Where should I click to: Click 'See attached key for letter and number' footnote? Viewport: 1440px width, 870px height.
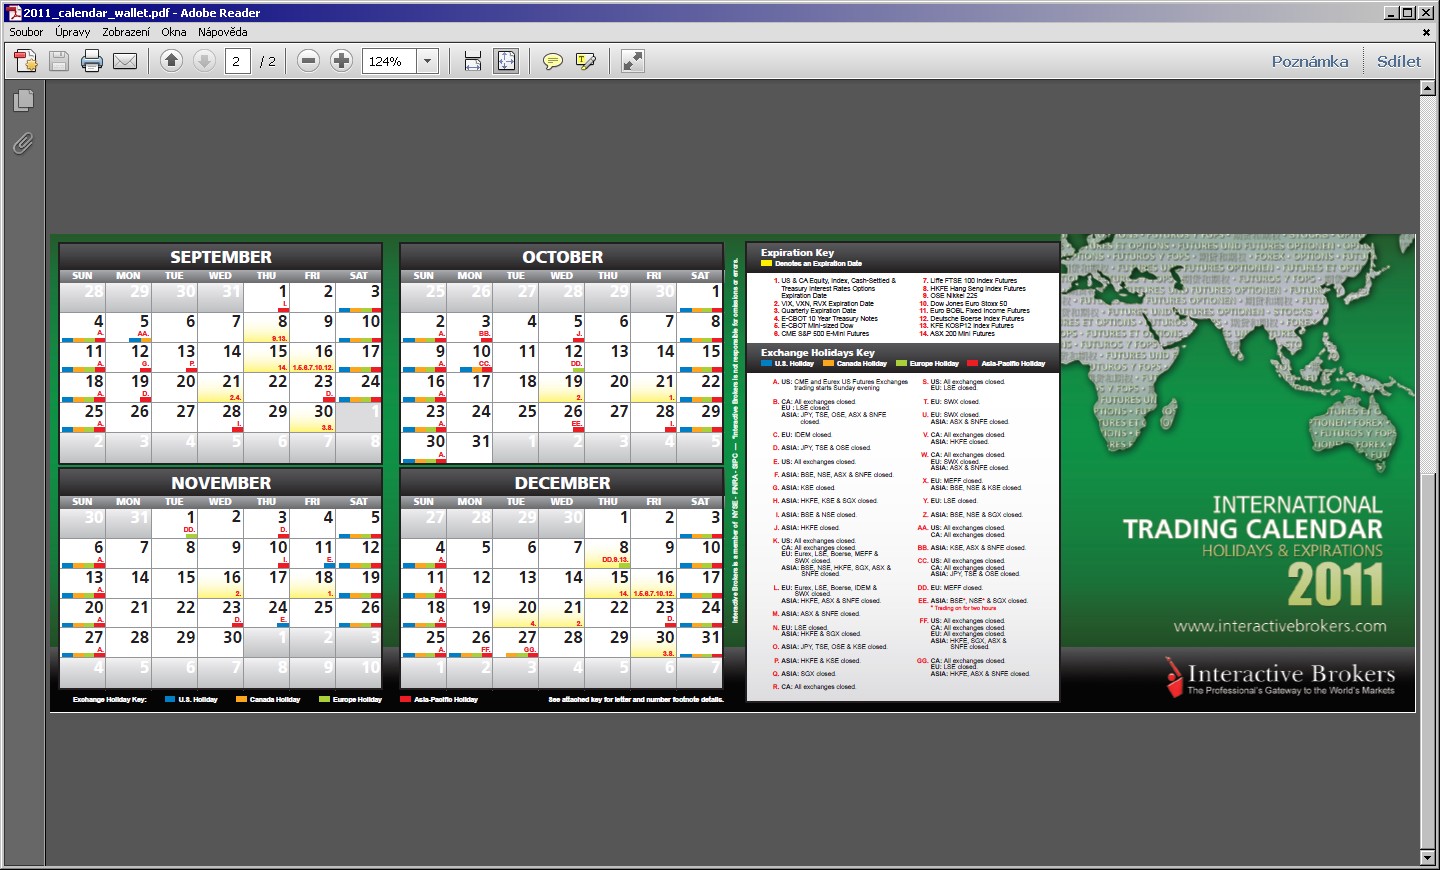click(x=636, y=699)
